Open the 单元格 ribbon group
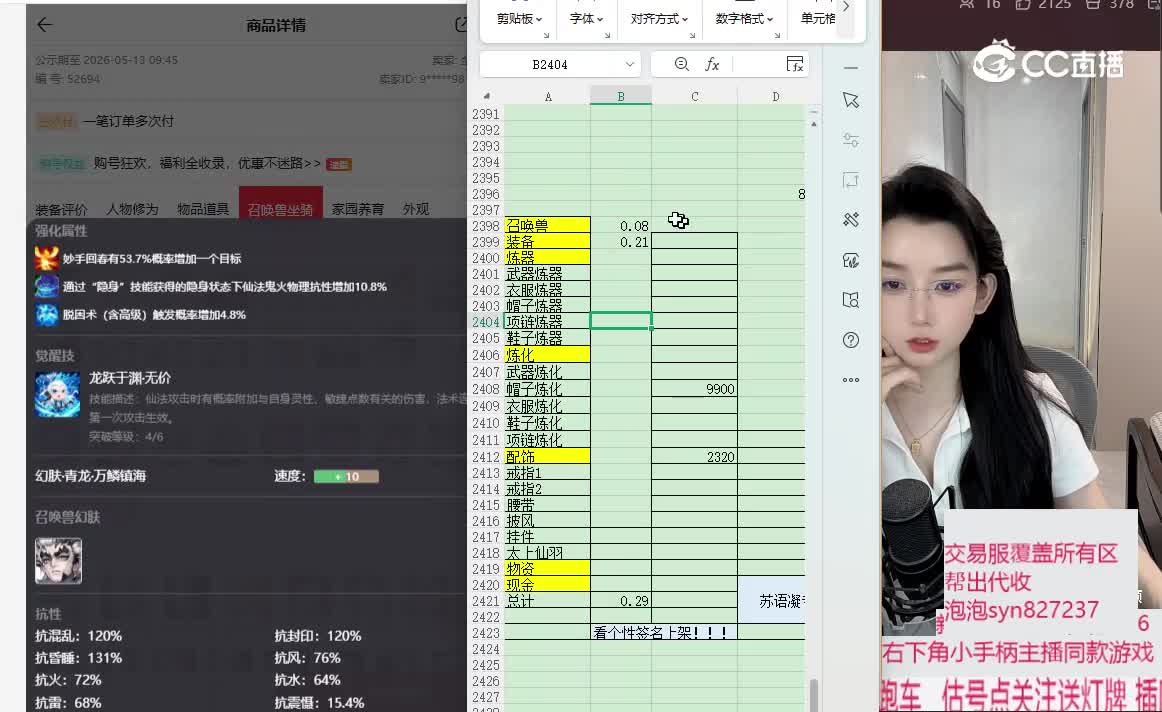Image resolution: width=1162 pixels, height=712 pixels. click(818, 19)
